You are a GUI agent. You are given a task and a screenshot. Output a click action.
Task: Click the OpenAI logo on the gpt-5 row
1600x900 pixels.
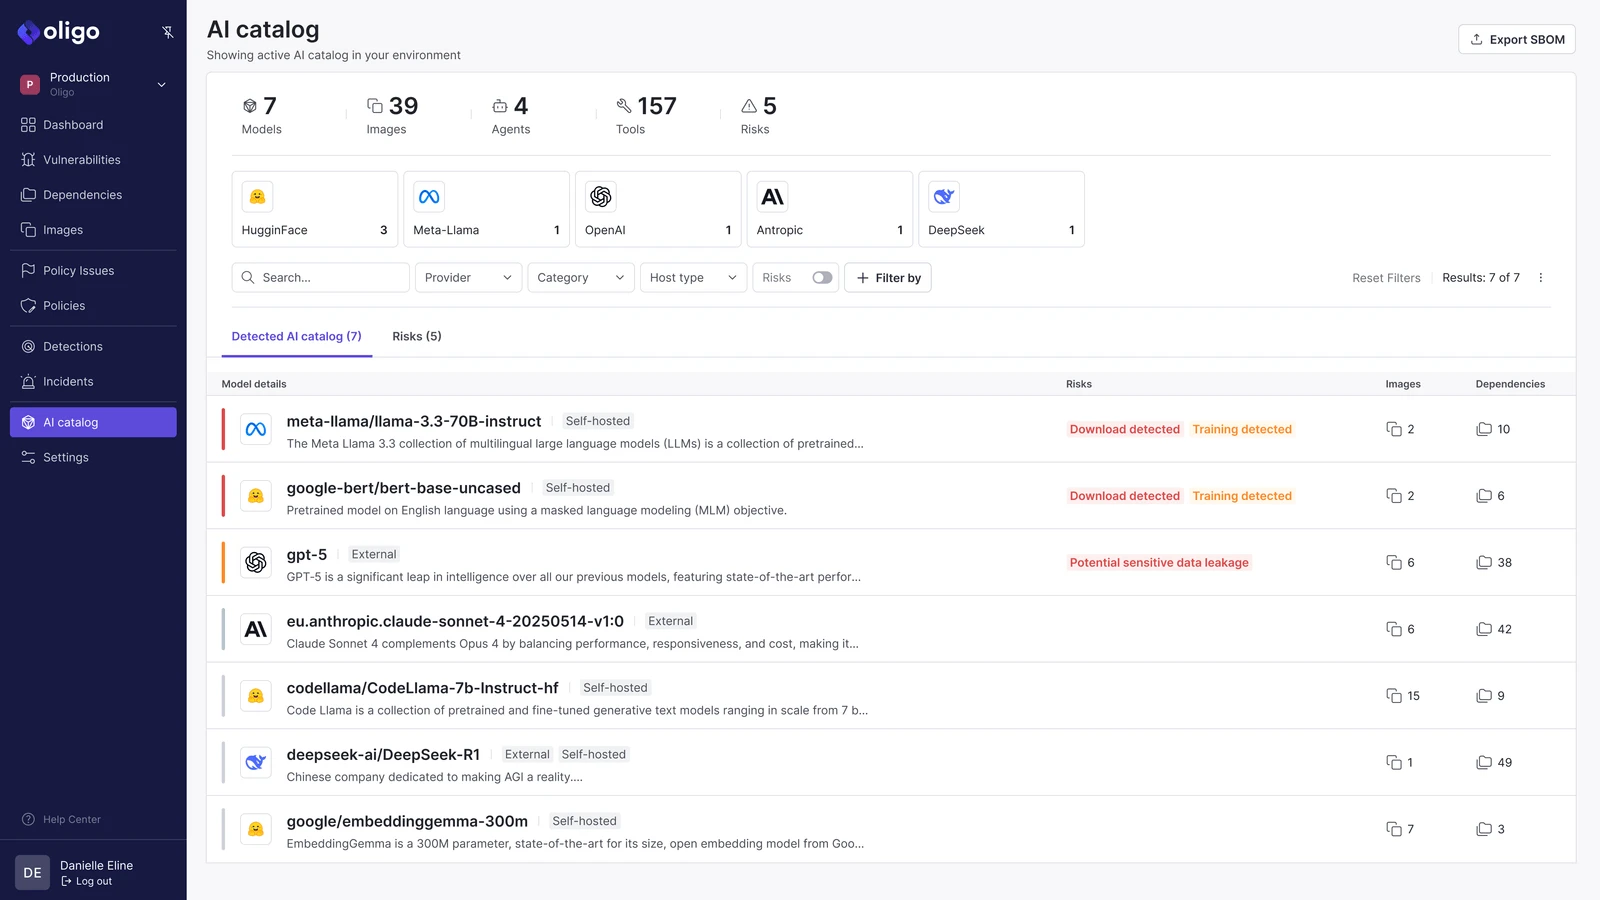pyautogui.click(x=256, y=562)
